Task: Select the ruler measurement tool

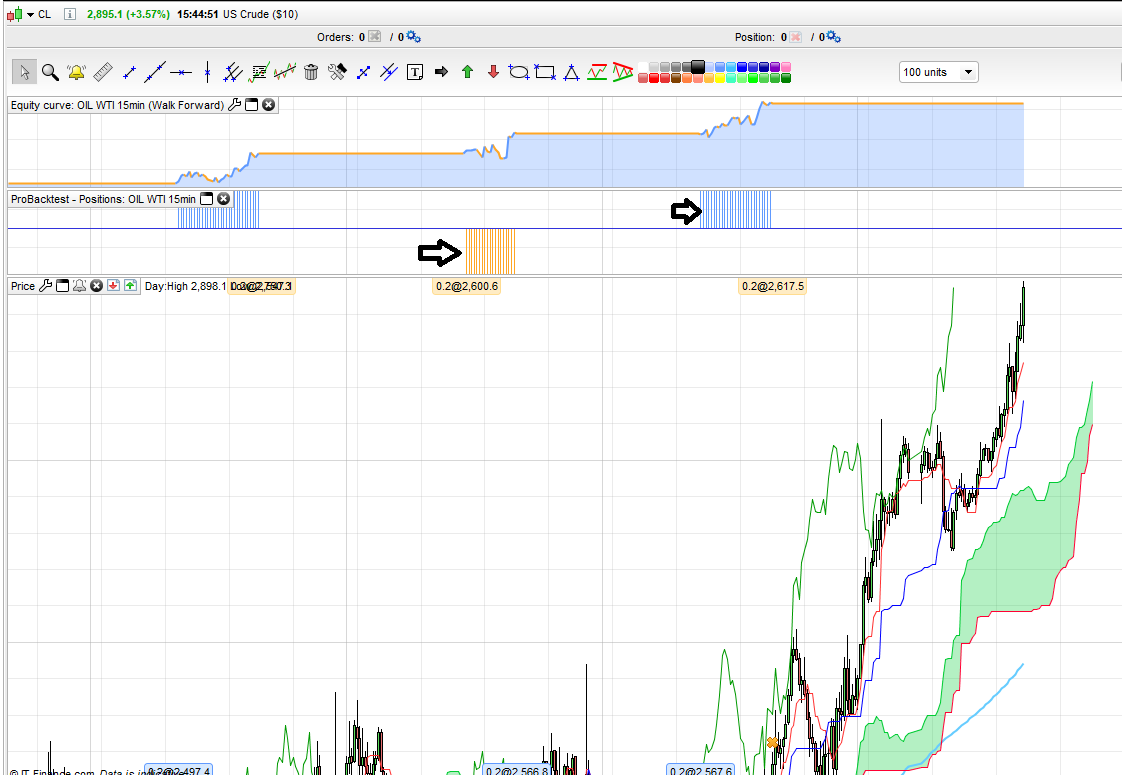Action: click(103, 72)
